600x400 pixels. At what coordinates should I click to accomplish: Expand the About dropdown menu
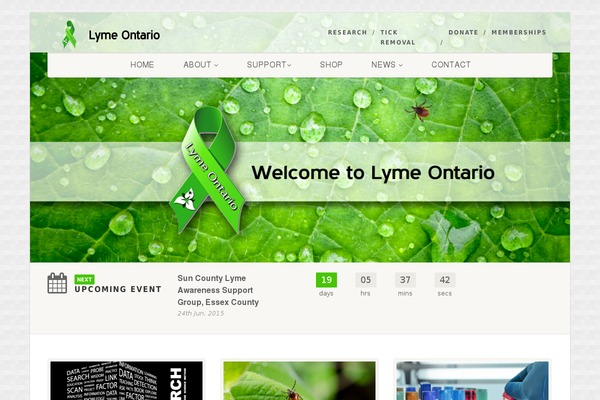(201, 65)
